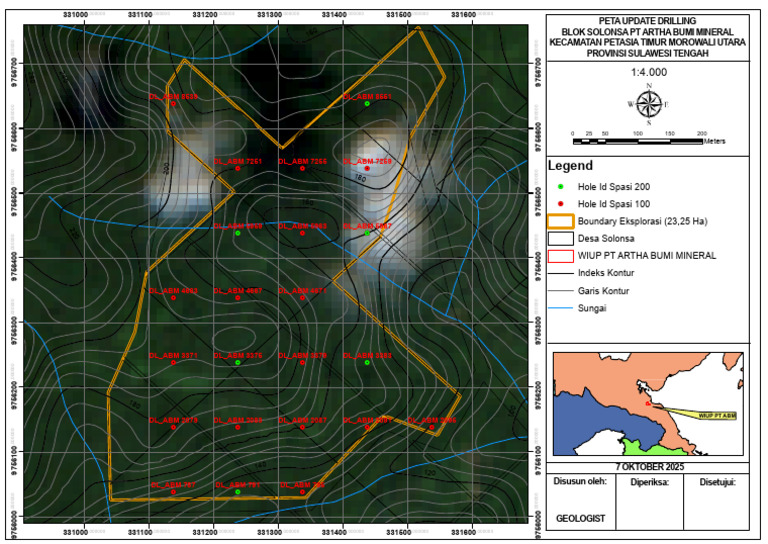Viewport: 768px width, 544px height.
Task: Click drill hole marker DL_ABM 4671
Action: [302, 298]
